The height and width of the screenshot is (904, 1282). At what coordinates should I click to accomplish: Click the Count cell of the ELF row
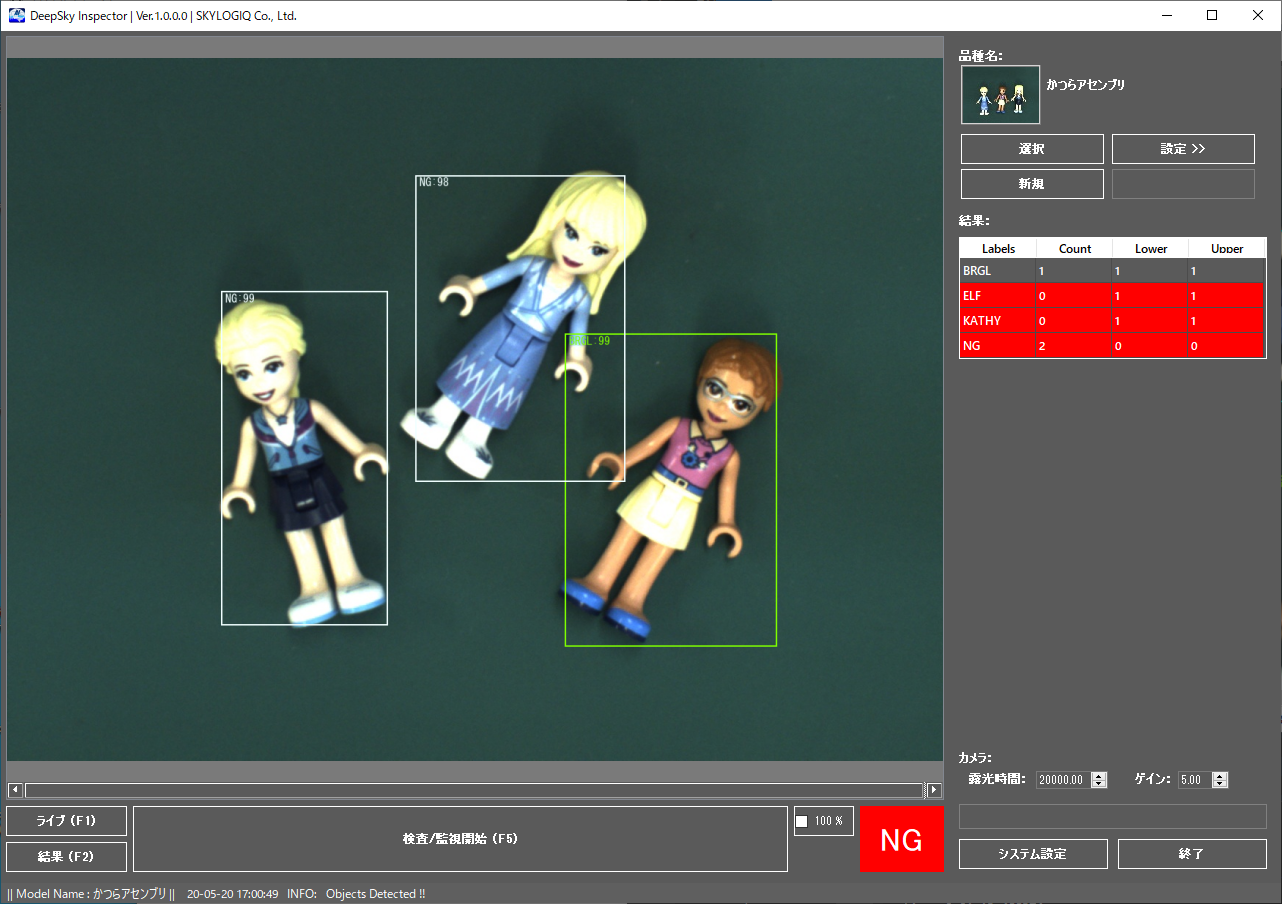point(1075,296)
